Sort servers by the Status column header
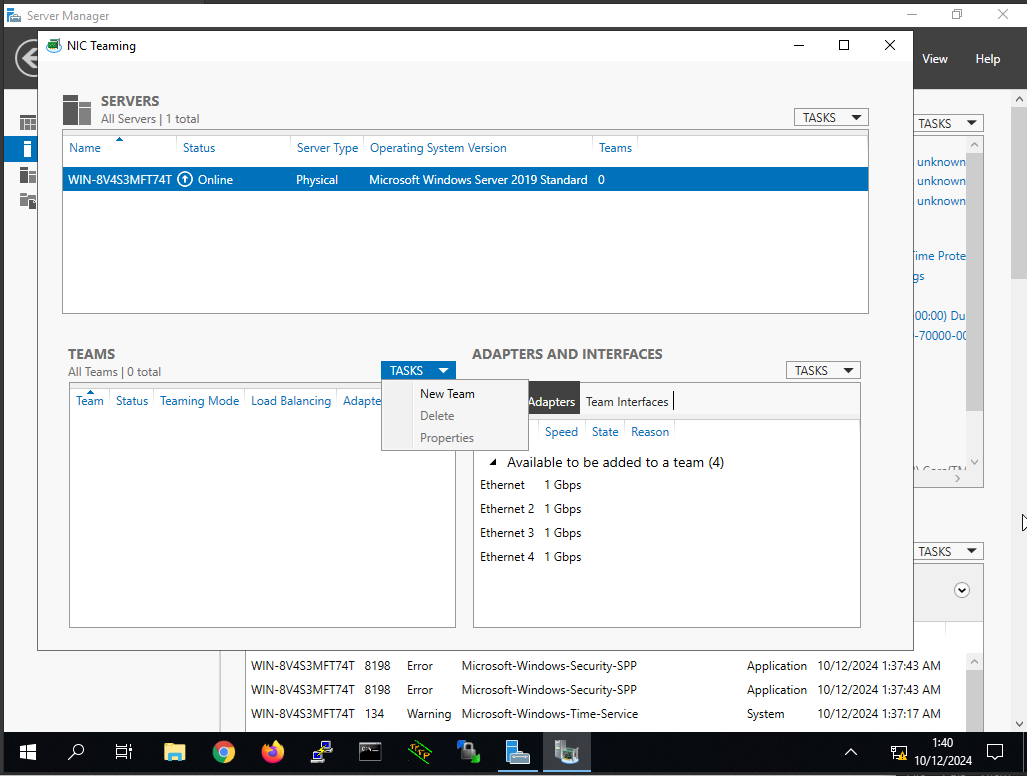The image size is (1027, 776). pos(199,148)
